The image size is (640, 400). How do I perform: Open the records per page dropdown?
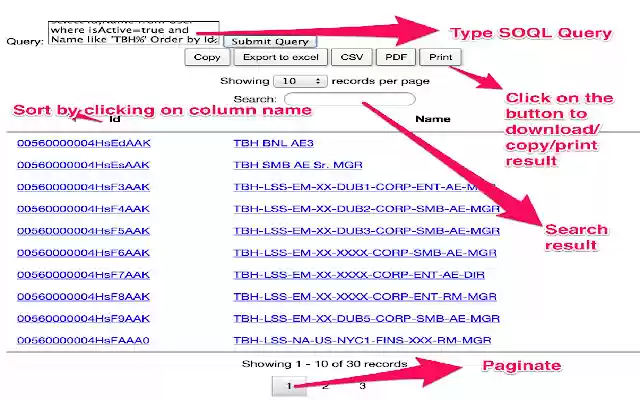[x=300, y=81]
